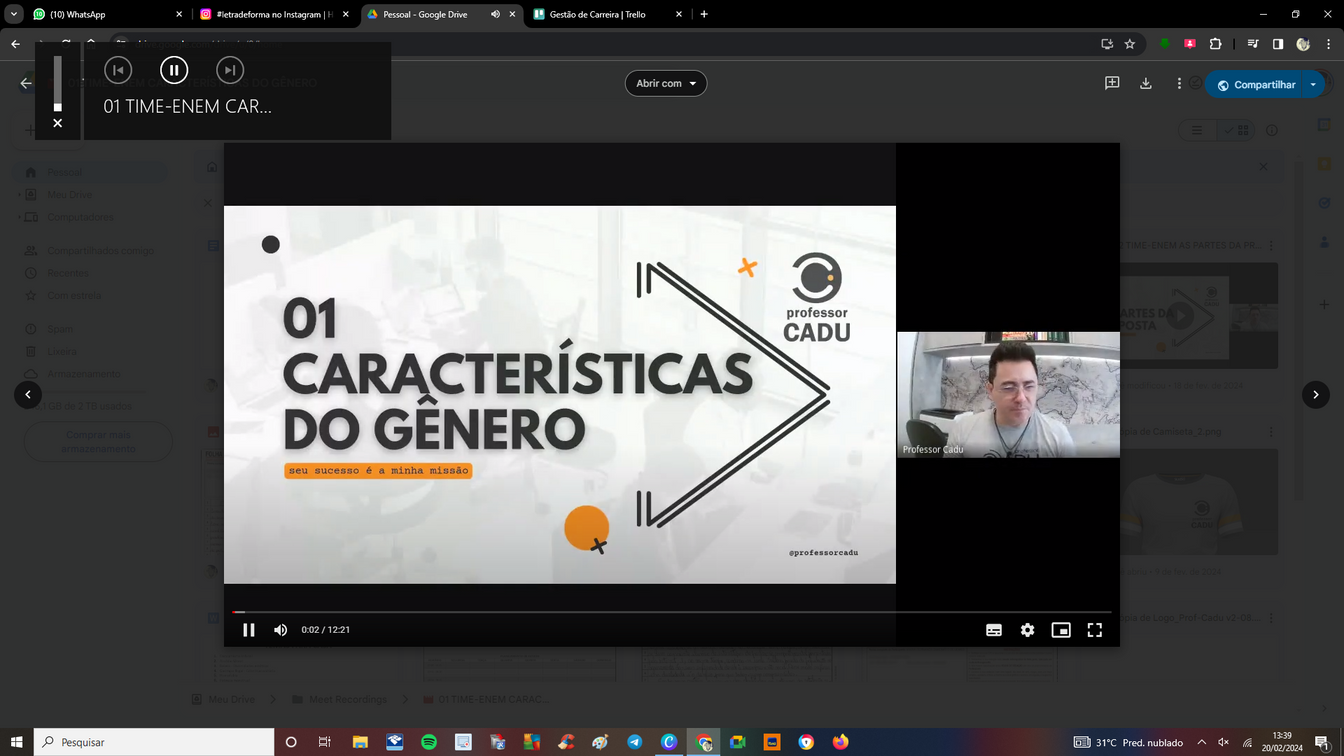The image size is (1344, 756).
Task: Open Spotify from the taskbar
Action: (x=429, y=742)
